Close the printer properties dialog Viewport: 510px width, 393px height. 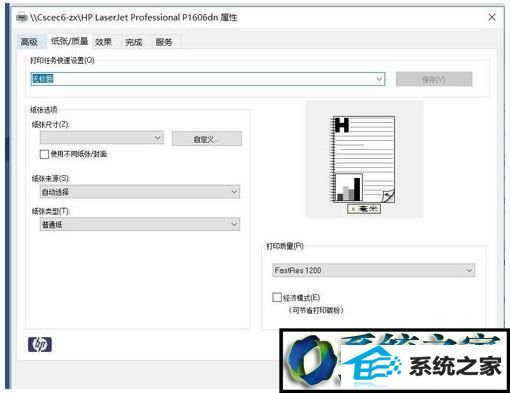click(x=492, y=17)
